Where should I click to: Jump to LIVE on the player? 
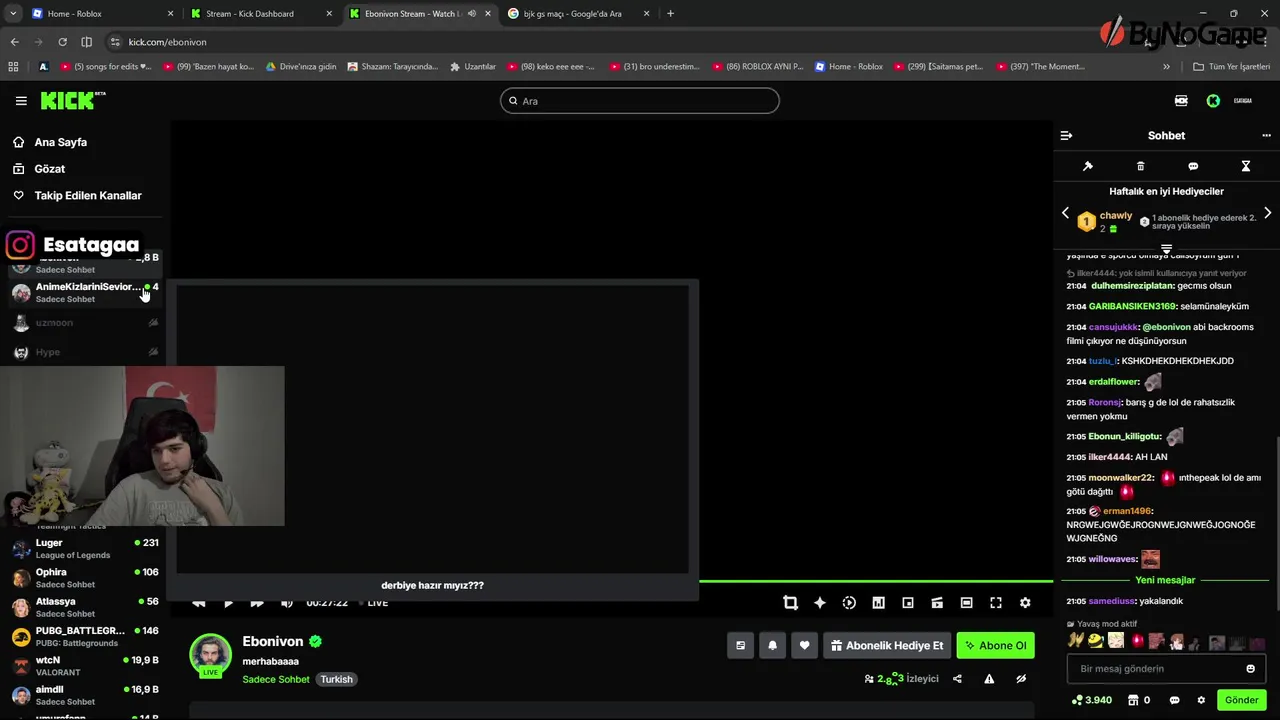click(x=377, y=603)
